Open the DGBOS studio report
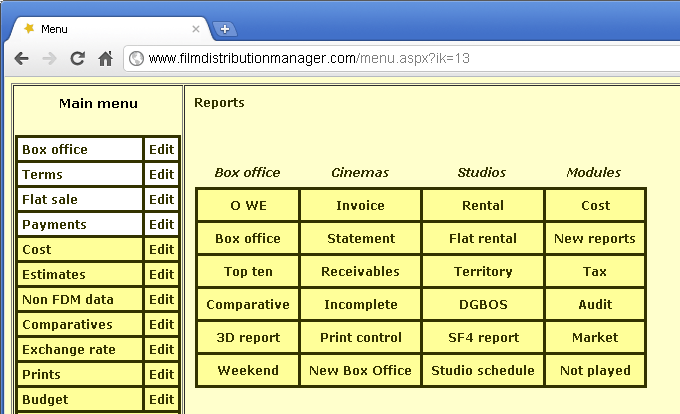The width and height of the screenshot is (680, 414). point(483,305)
